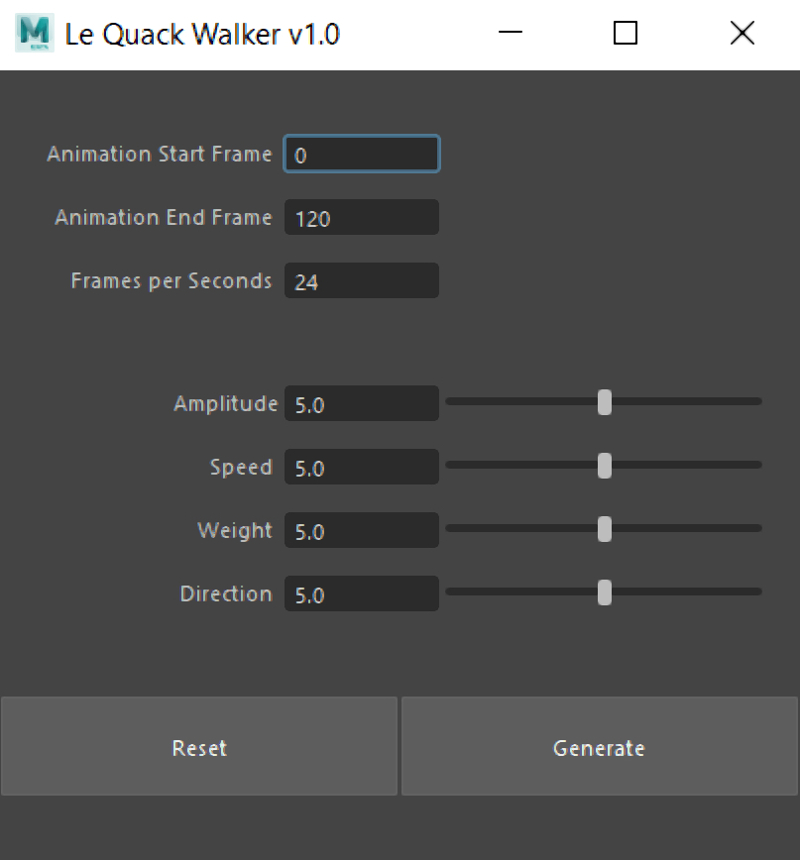Maximize the Le Quack Walker window
The width and height of the screenshot is (800, 860).
[625, 34]
